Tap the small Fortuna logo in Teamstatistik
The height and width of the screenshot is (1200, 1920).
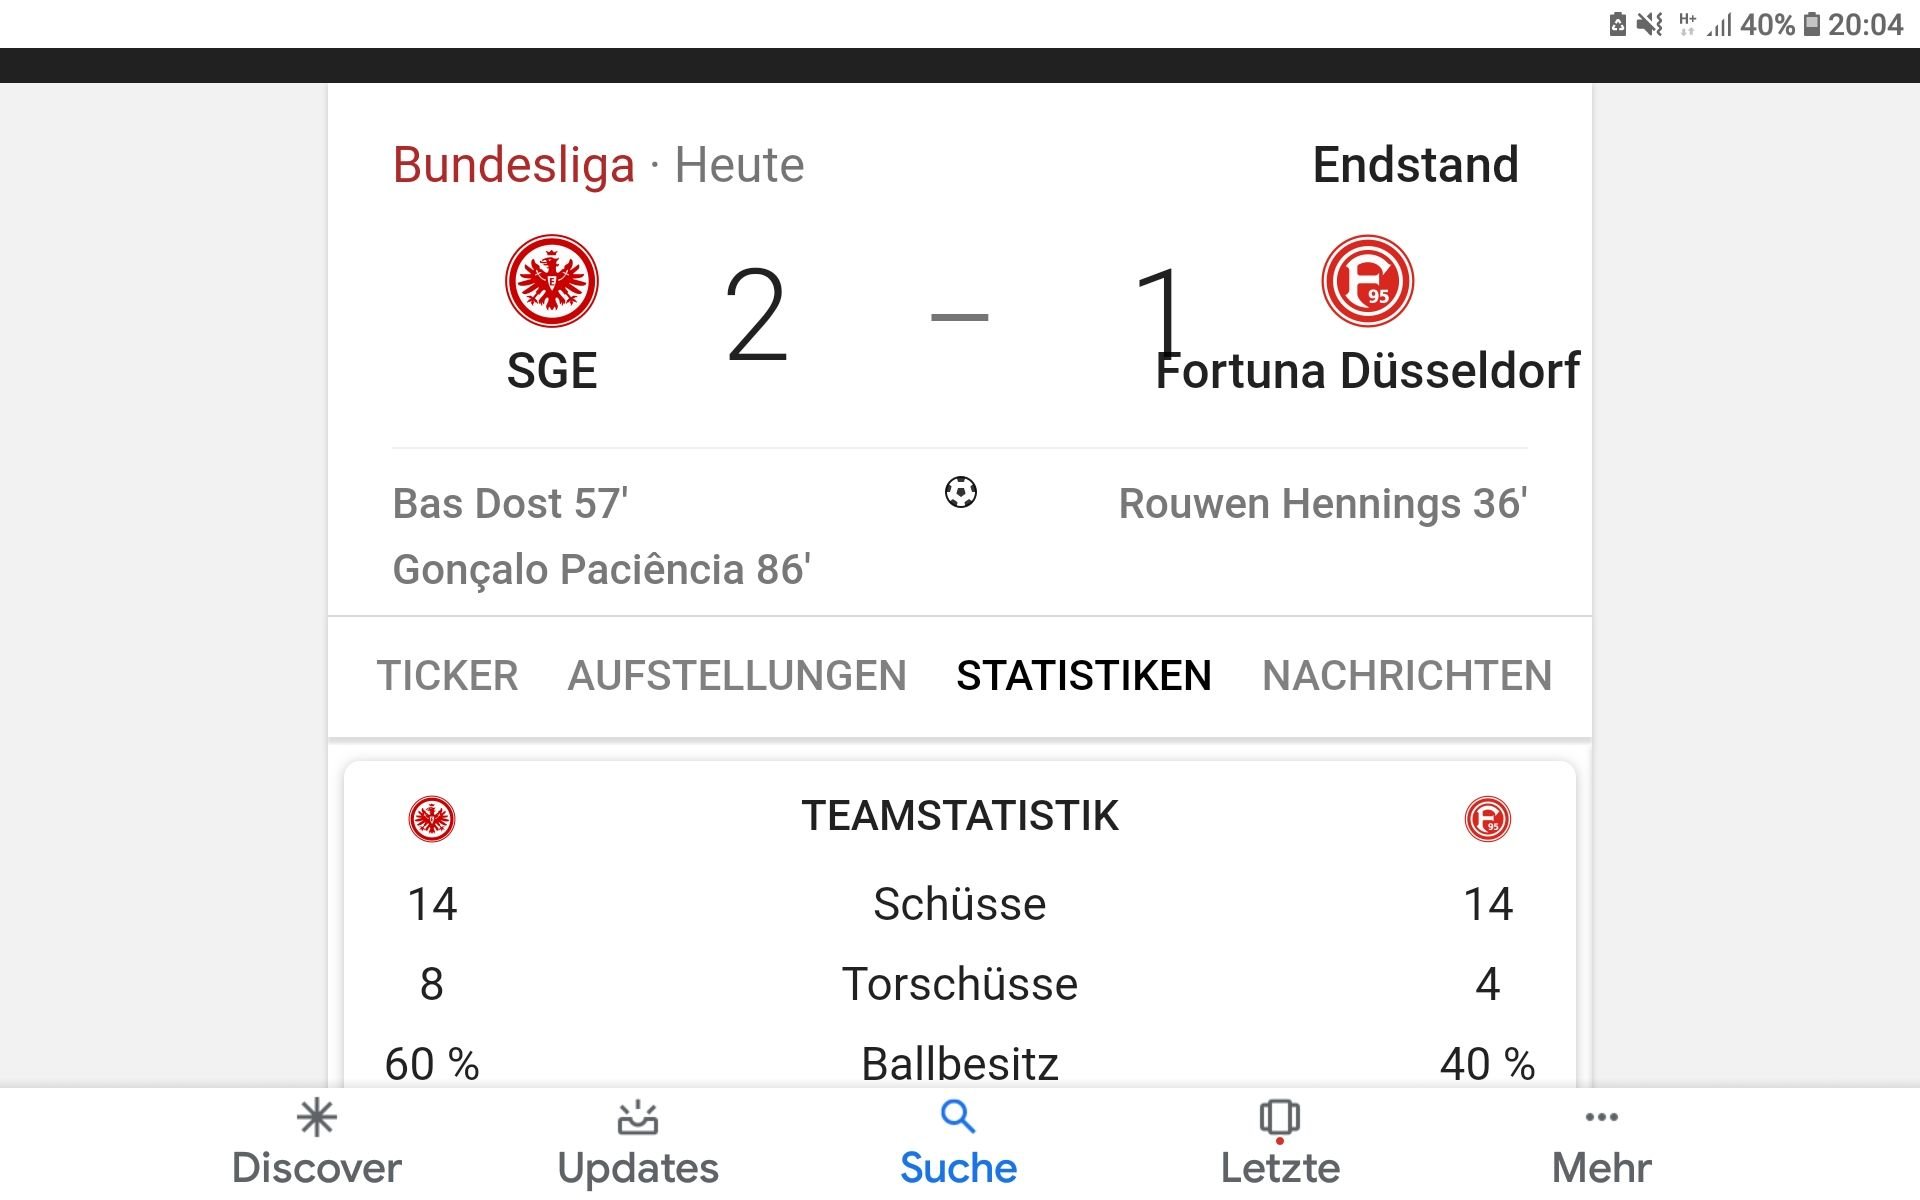point(1488,819)
